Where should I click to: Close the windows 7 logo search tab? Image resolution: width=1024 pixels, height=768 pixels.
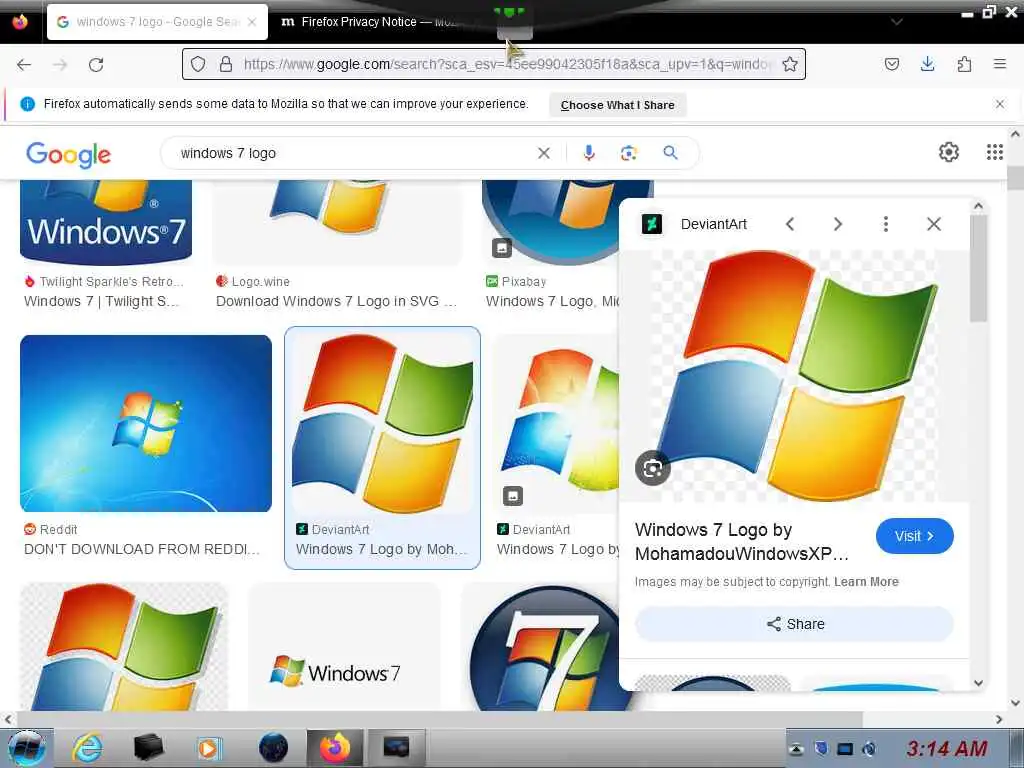tap(252, 22)
